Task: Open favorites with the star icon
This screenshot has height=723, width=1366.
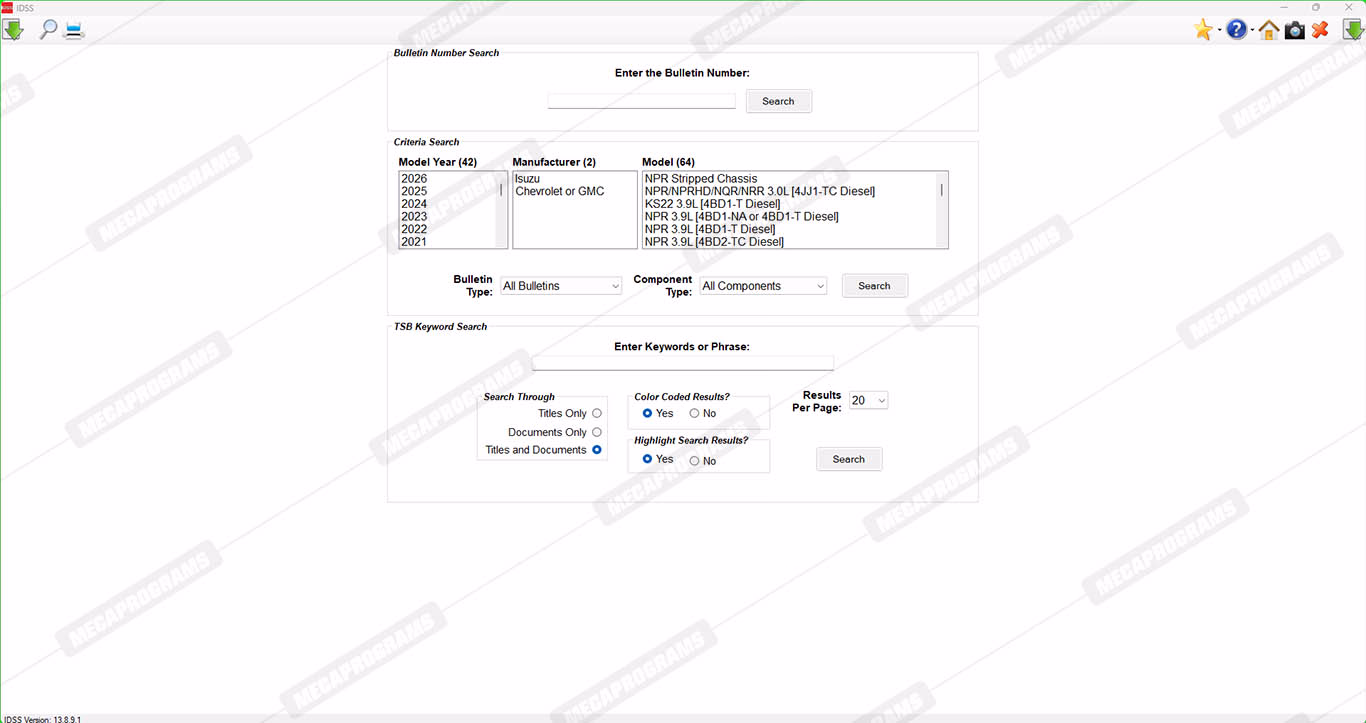Action: (1203, 30)
